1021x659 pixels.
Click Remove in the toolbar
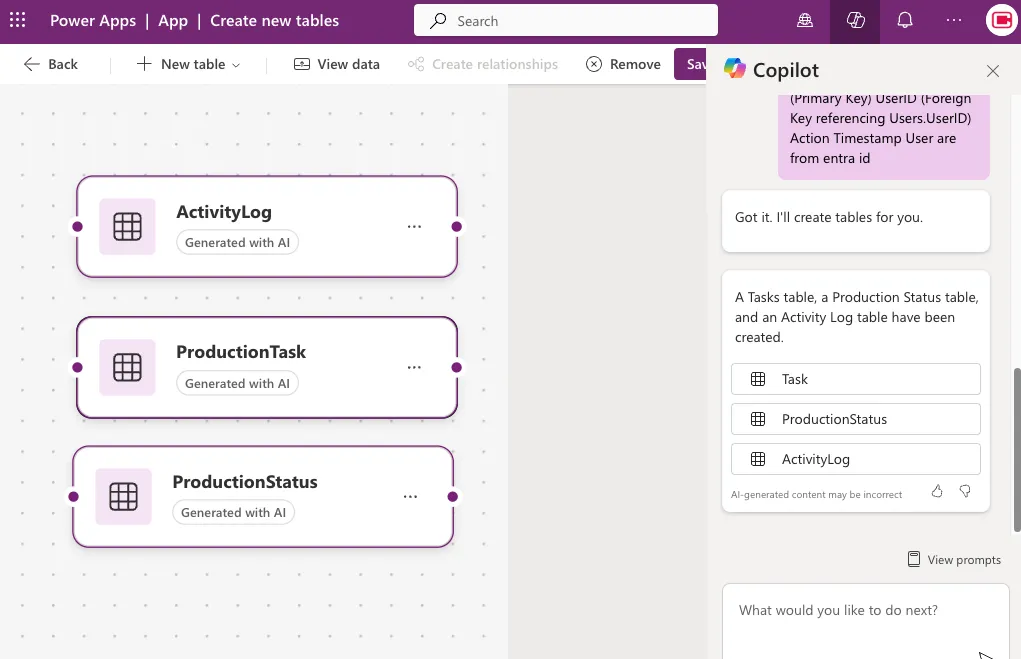pos(623,64)
